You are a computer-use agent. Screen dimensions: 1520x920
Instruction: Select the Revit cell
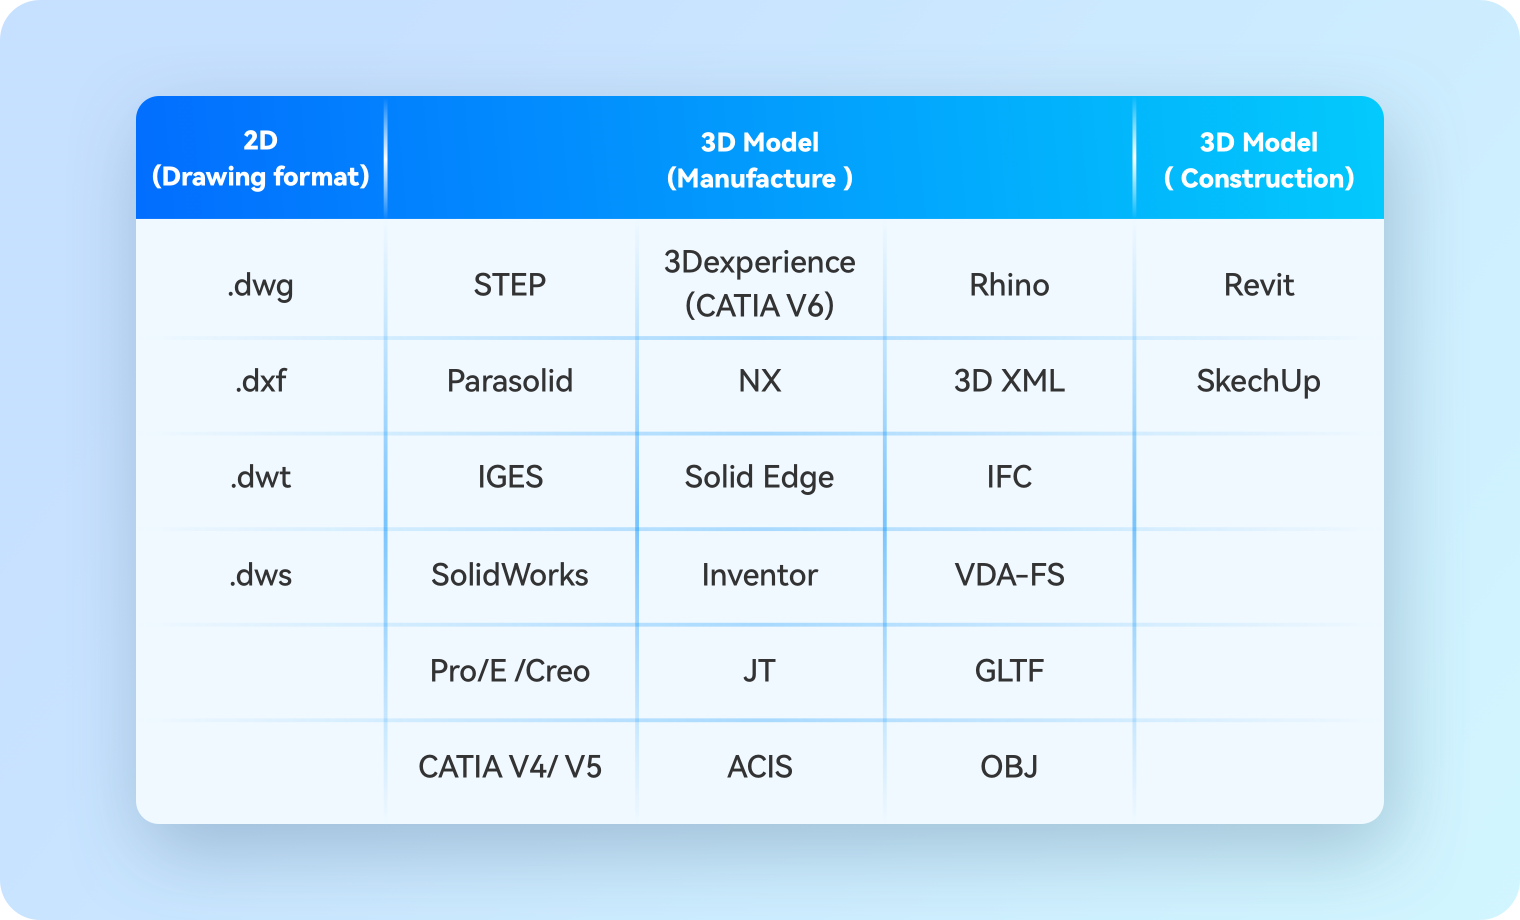[x=1259, y=285]
